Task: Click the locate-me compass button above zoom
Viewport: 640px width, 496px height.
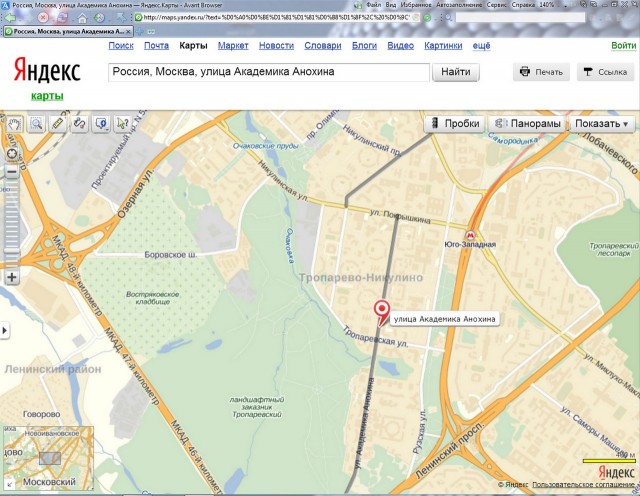Action: point(12,154)
